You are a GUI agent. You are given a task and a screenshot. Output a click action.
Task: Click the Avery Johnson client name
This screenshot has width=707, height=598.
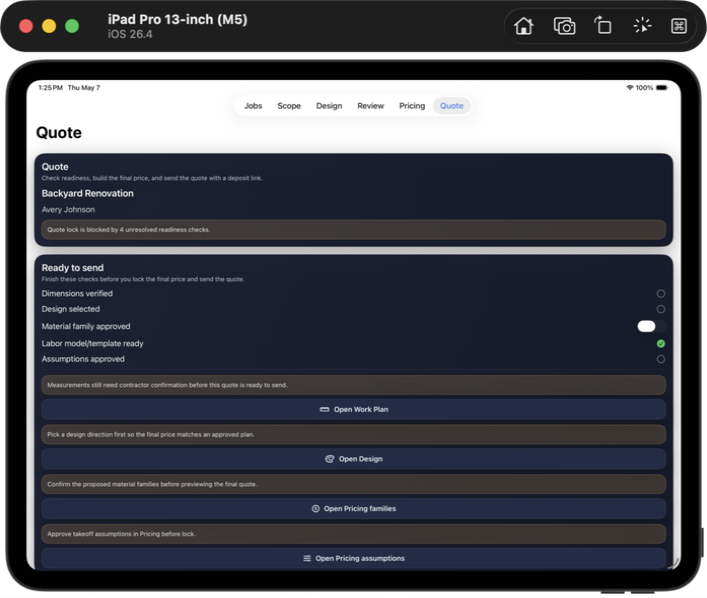coord(68,210)
